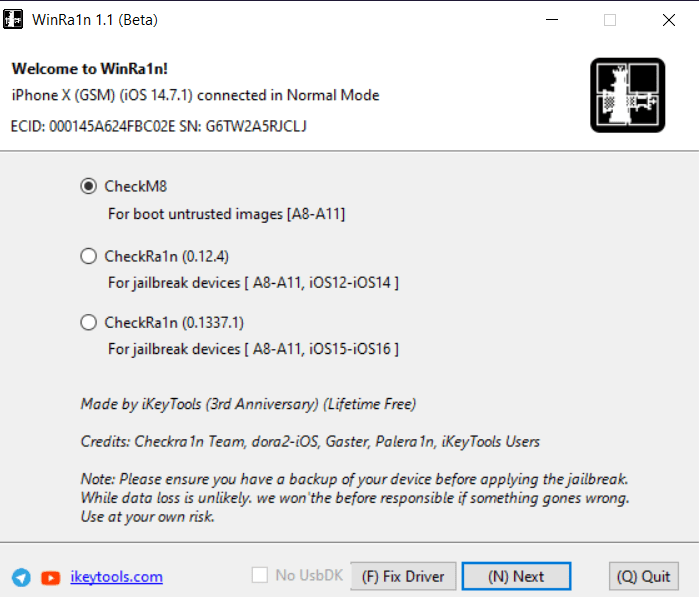The width and height of the screenshot is (699, 597).
Task: Select the CheckM8 radio option
Action: pyautogui.click(x=89, y=186)
